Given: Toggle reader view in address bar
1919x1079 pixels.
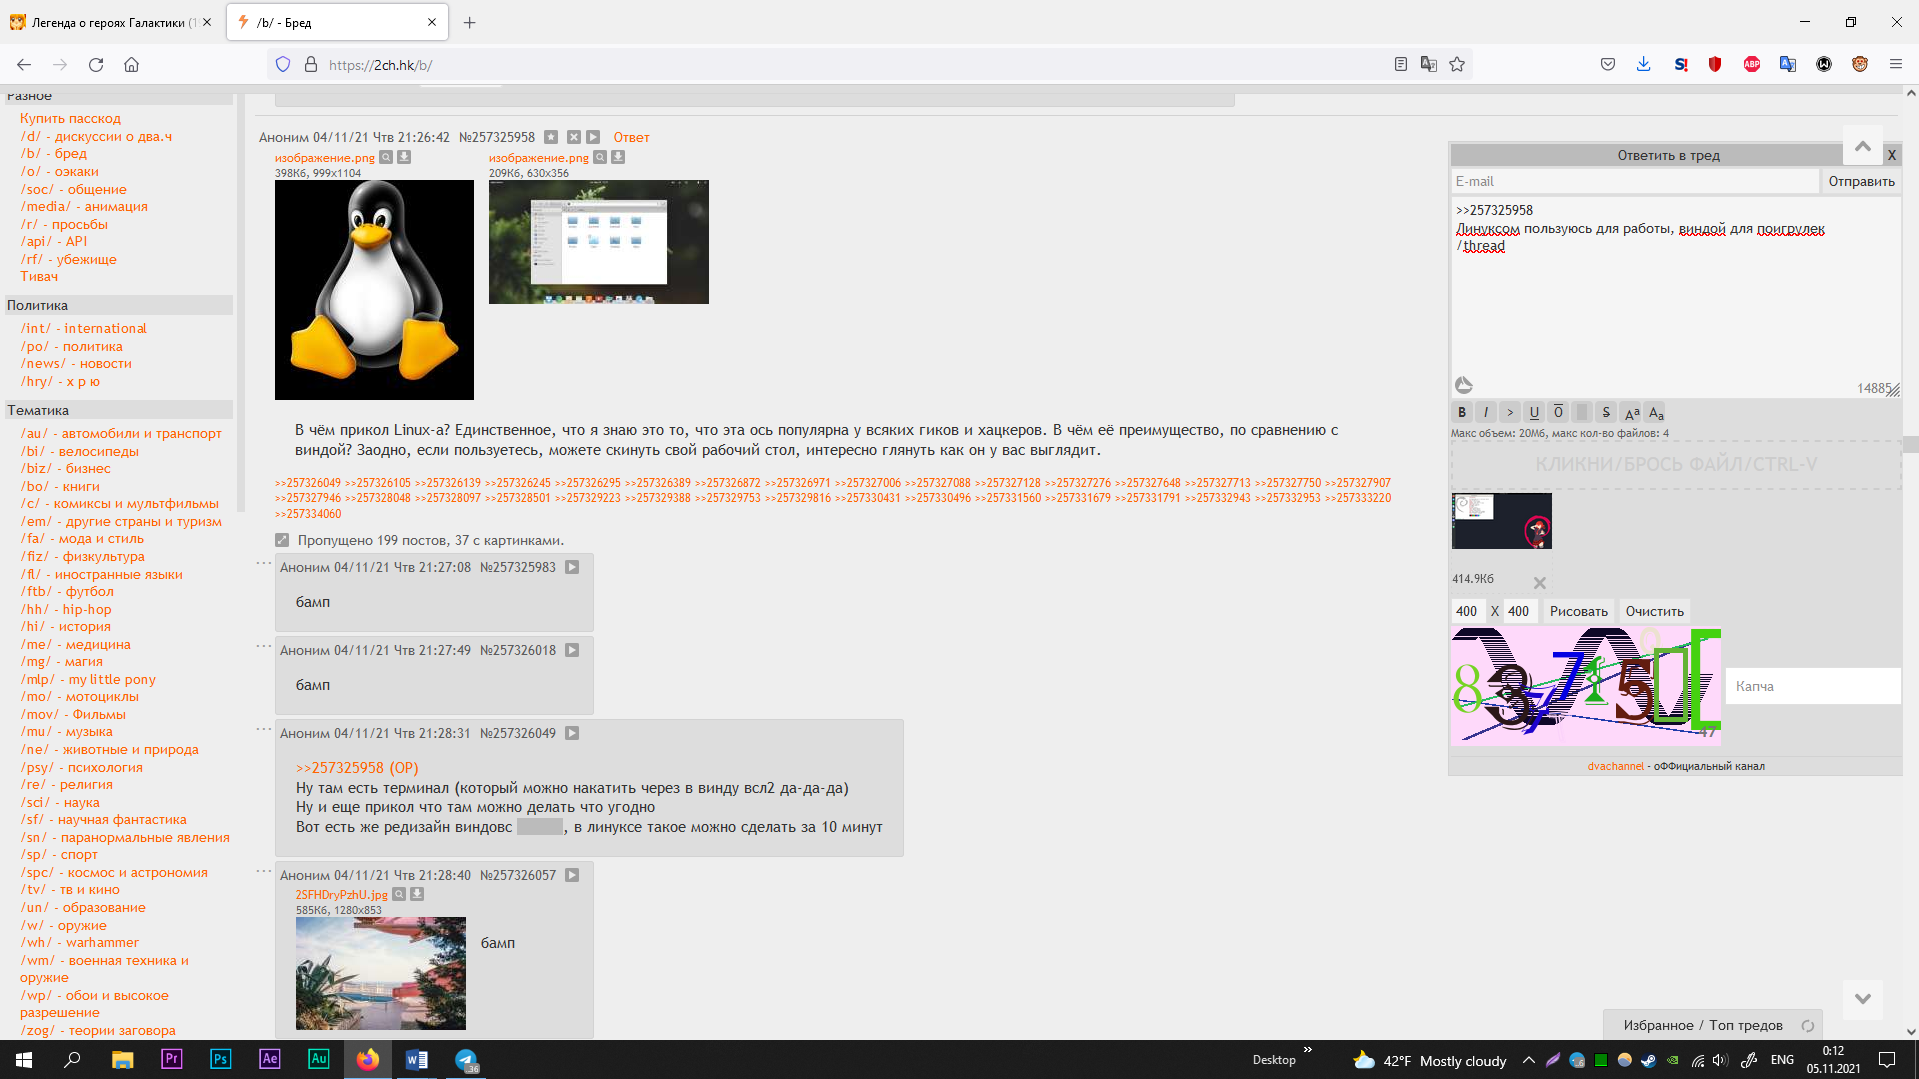Looking at the screenshot, I should [1400, 64].
